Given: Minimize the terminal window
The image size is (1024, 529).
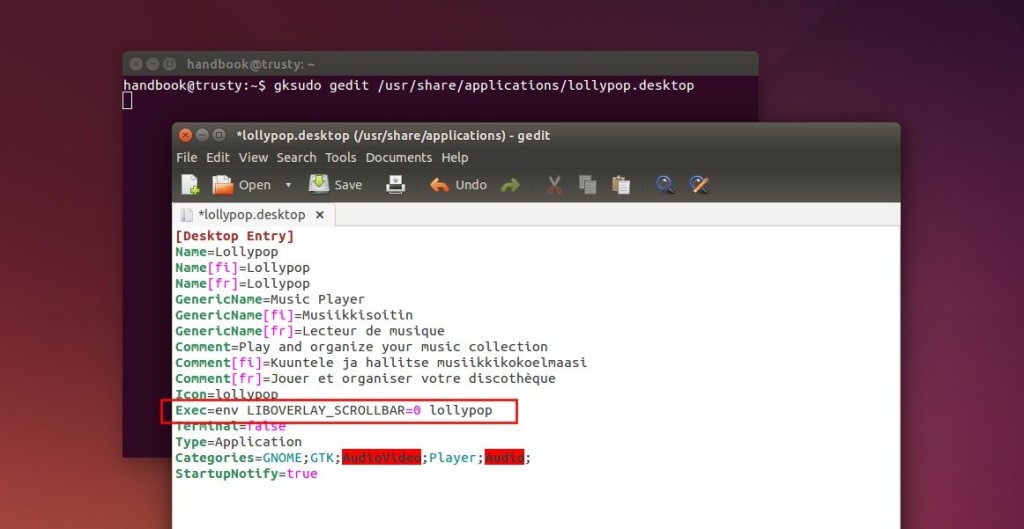Looking at the screenshot, I should [153, 64].
